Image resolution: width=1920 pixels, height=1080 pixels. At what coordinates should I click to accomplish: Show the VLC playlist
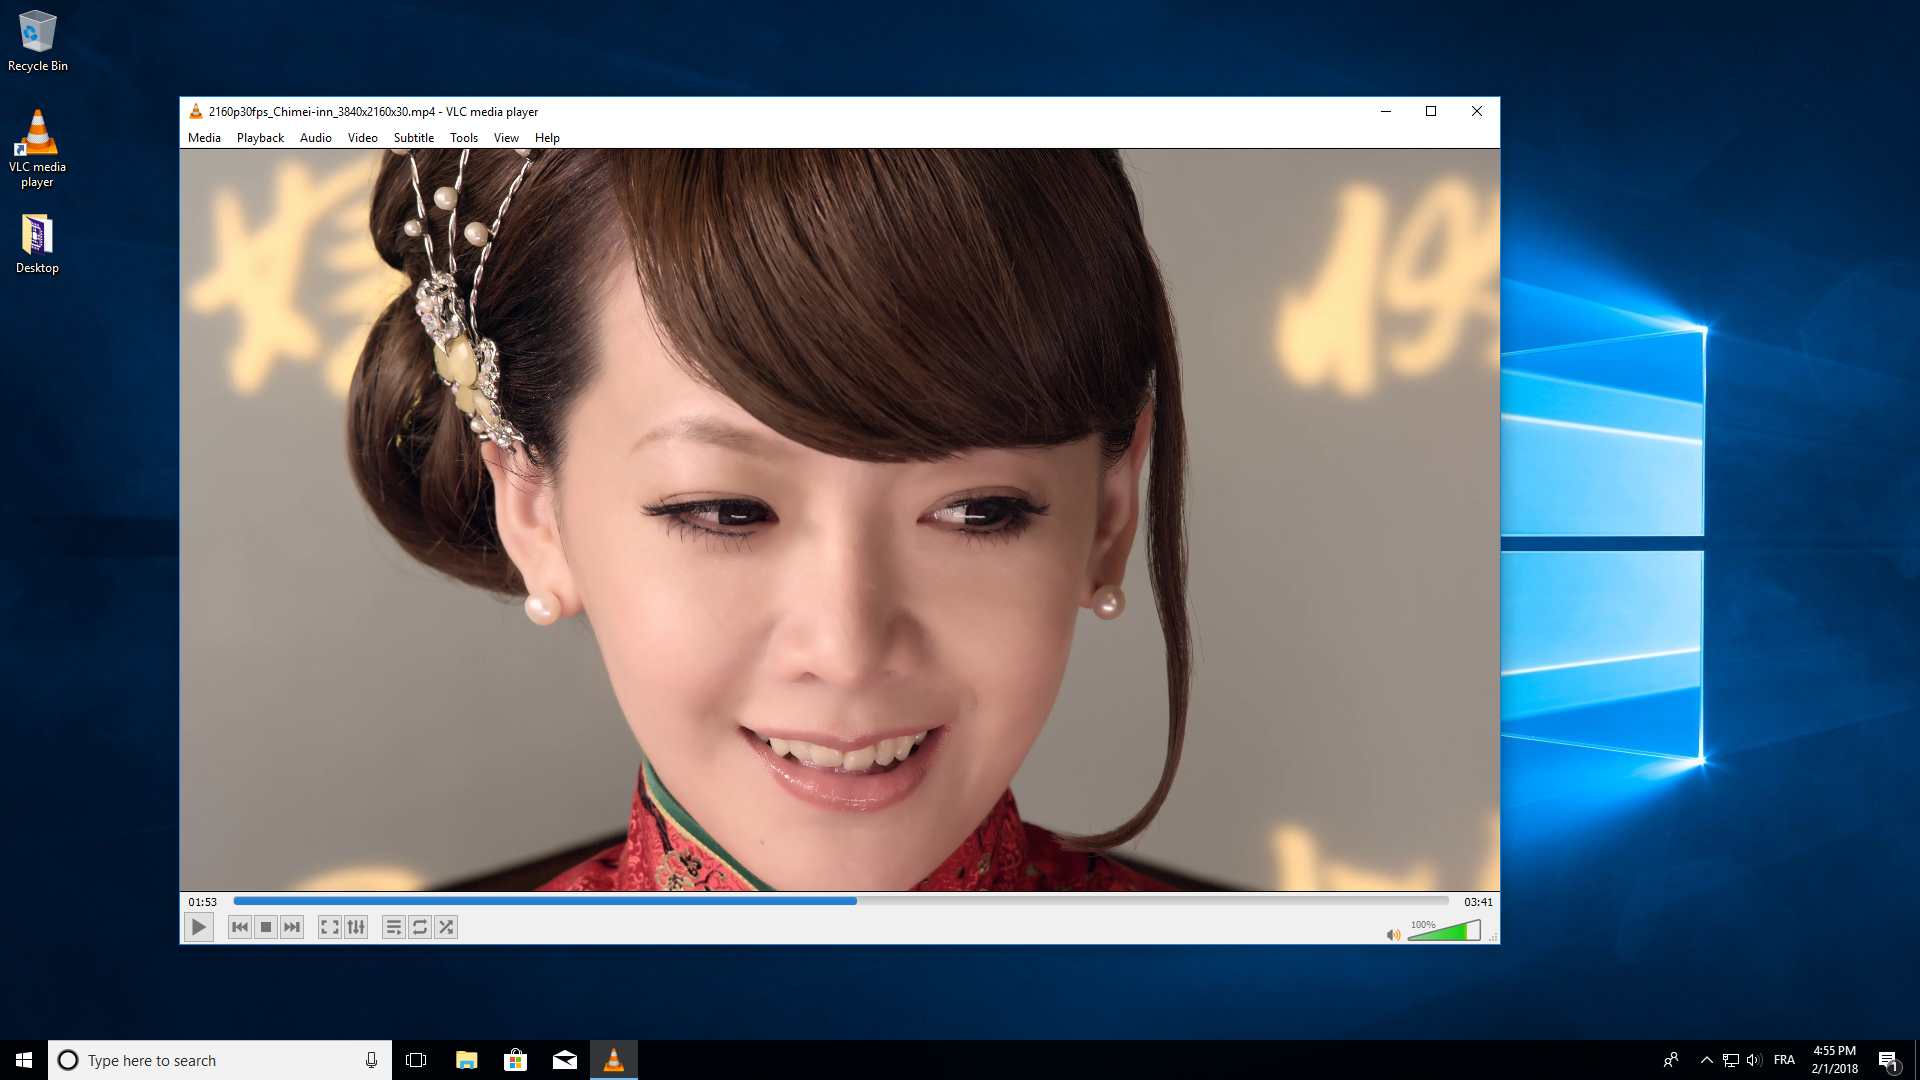[393, 927]
